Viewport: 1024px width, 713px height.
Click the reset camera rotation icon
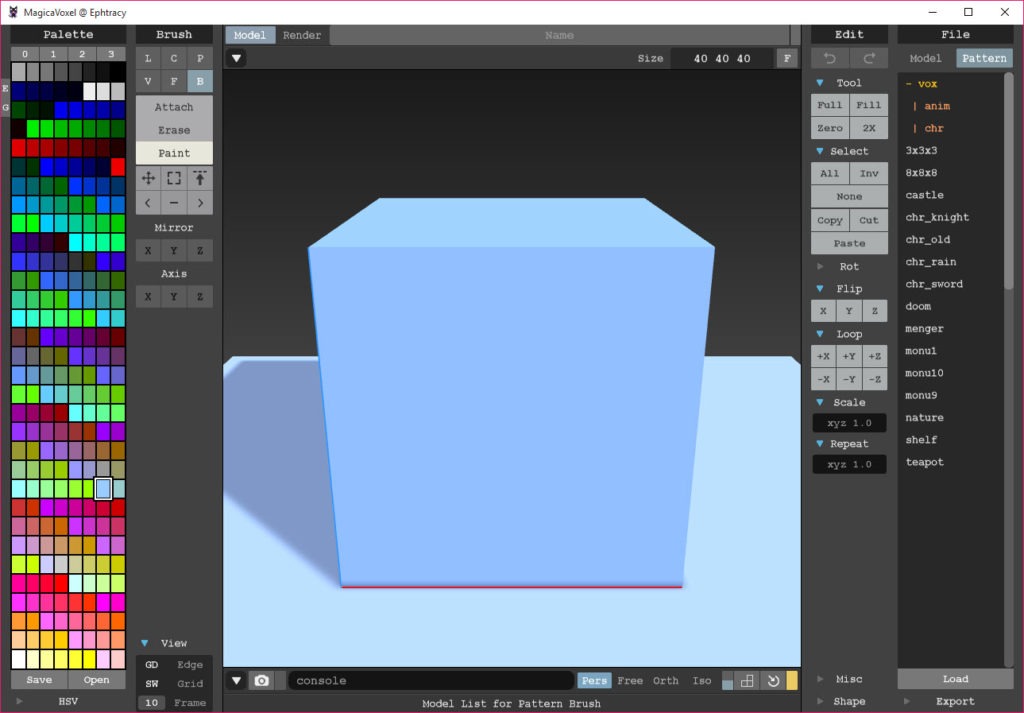[773, 681]
